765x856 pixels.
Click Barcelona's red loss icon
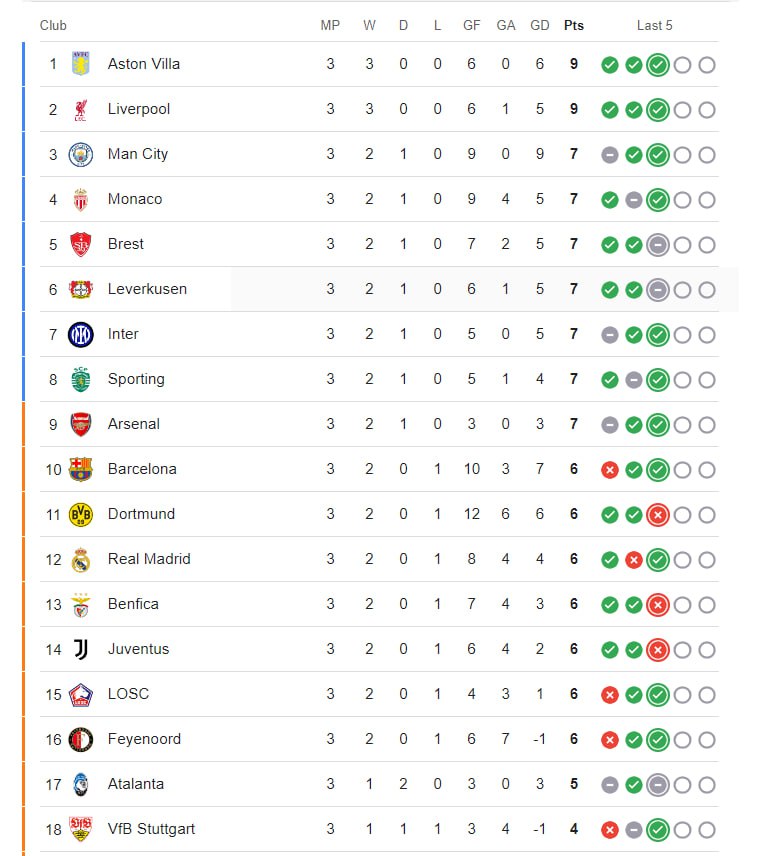pos(609,470)
